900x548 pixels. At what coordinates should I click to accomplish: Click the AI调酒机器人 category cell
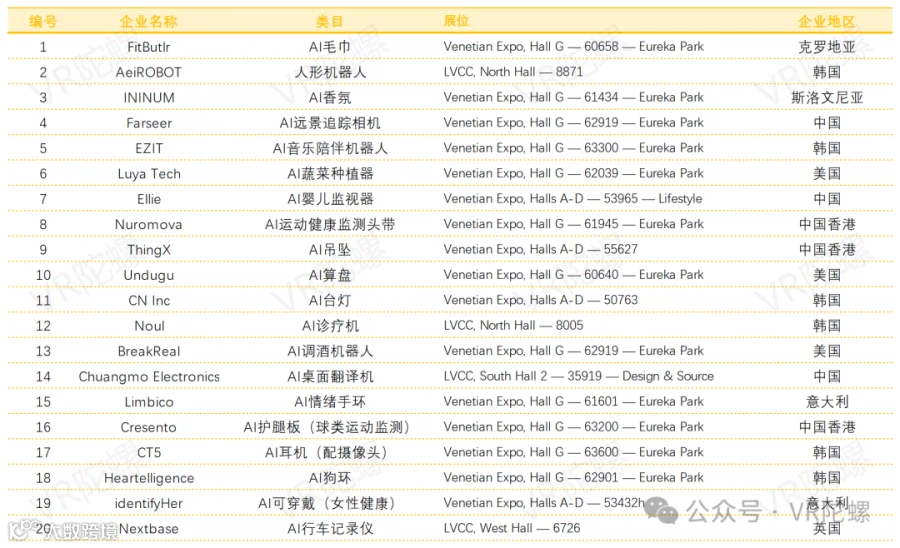pos(330,351)
